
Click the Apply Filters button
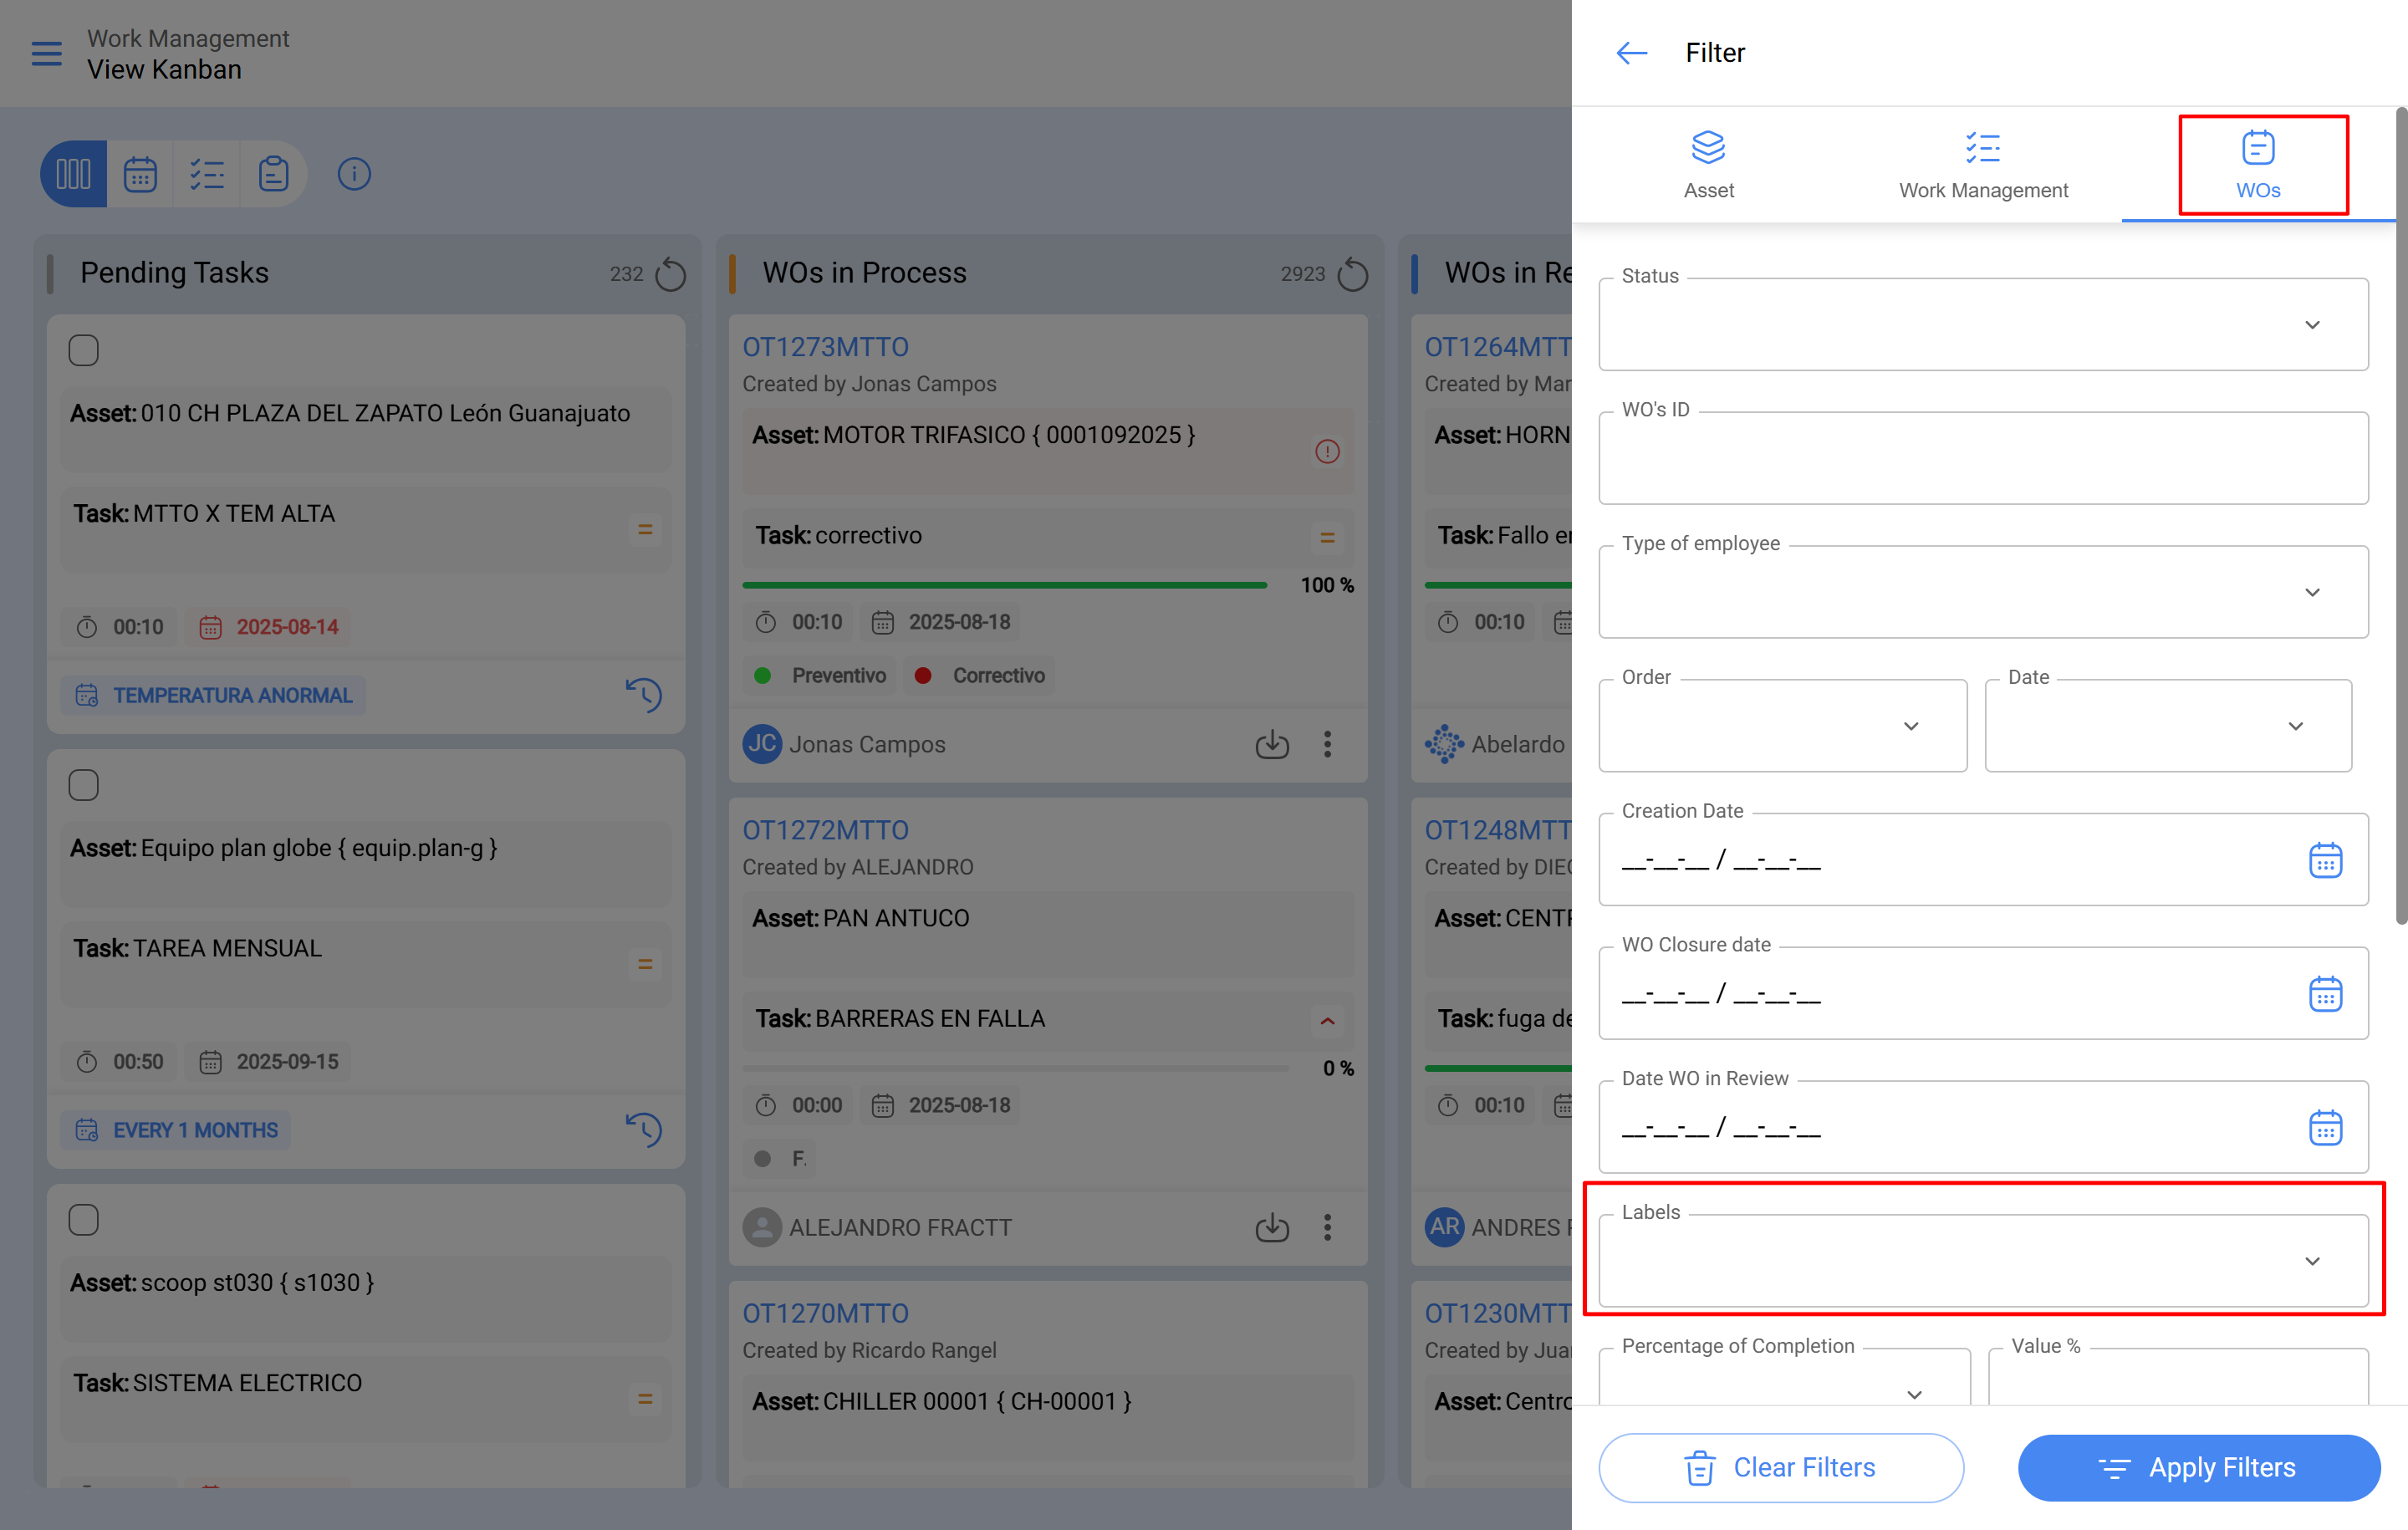pyautogui.click(x=2198, y=1467)
